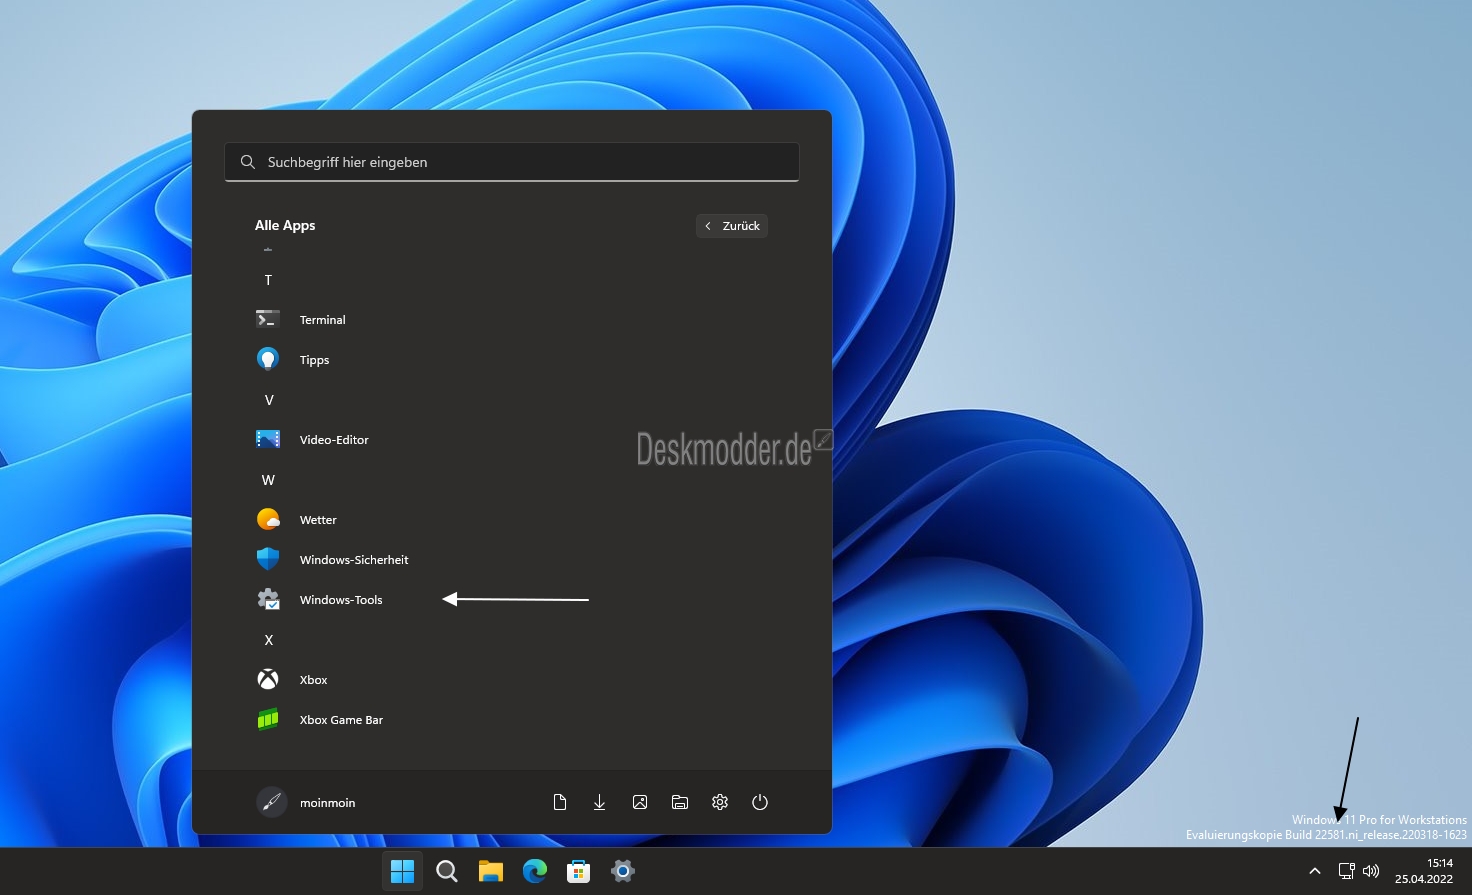Open the Terminal app icon
The width and height of the screenshot is (1472, 895).
coord(268,319)
